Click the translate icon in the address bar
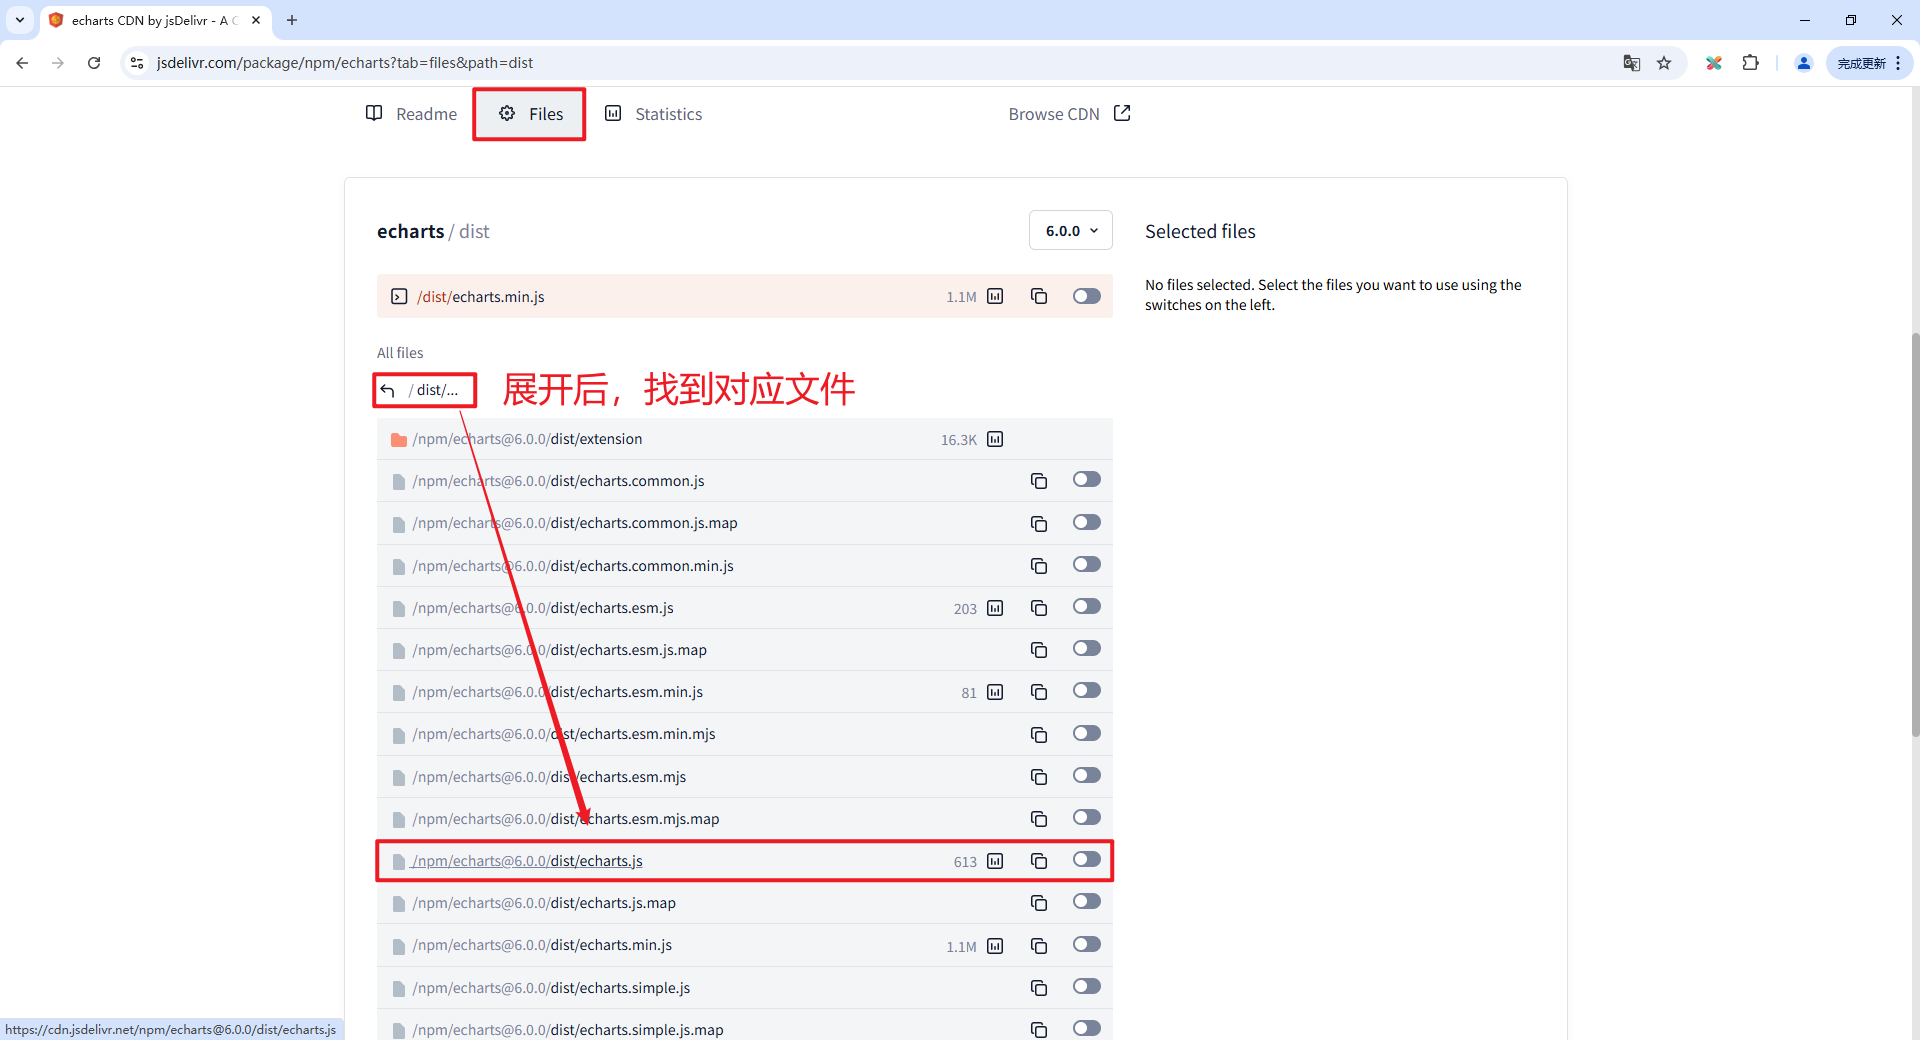Viewport: 1920px width, 1040px height. [1632, 62]
